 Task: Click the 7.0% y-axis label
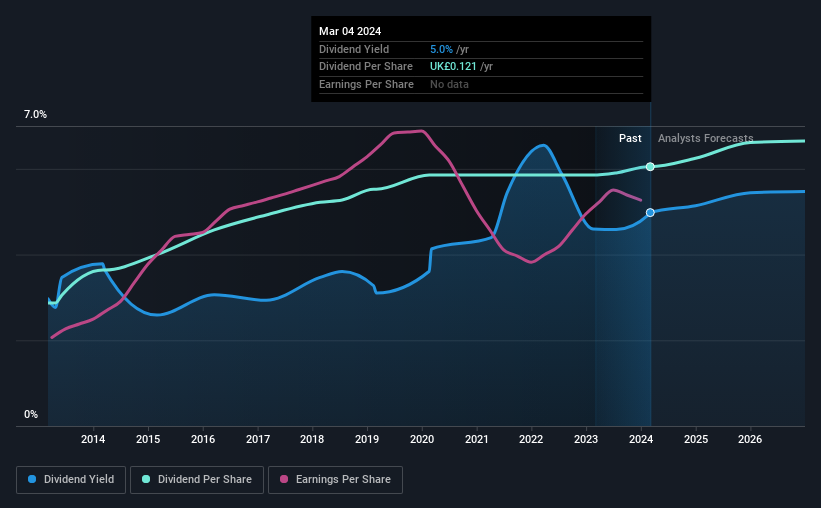click(35, 114)
